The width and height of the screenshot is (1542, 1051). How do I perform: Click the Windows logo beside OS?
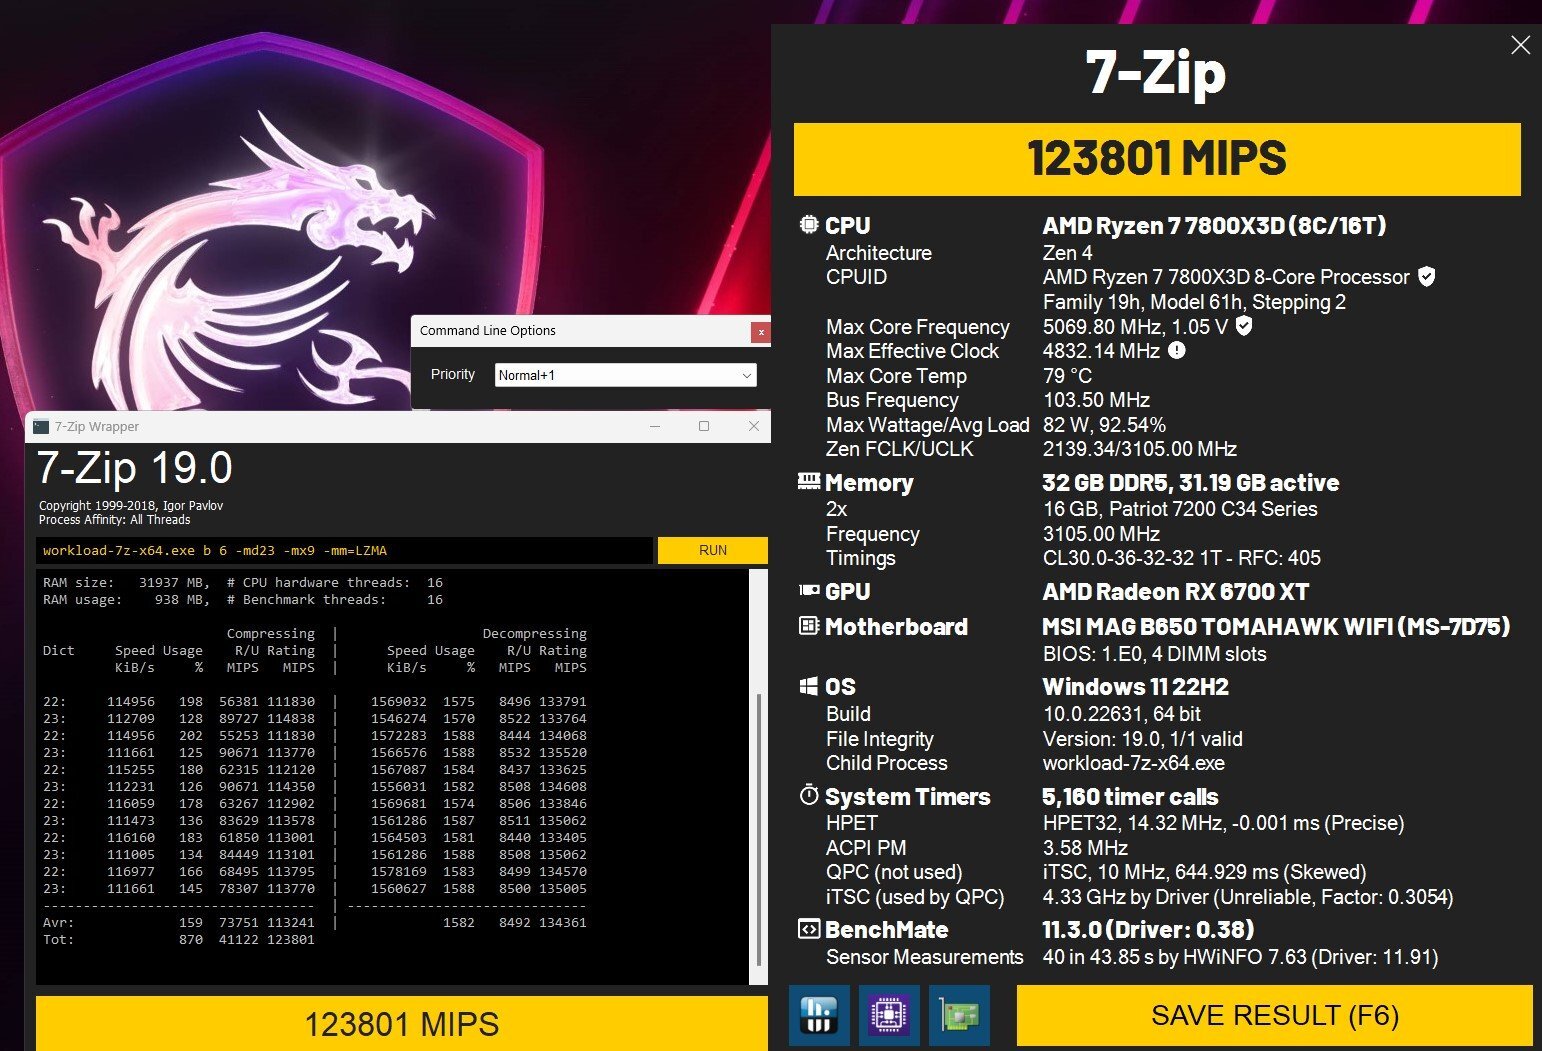(809, 686)
